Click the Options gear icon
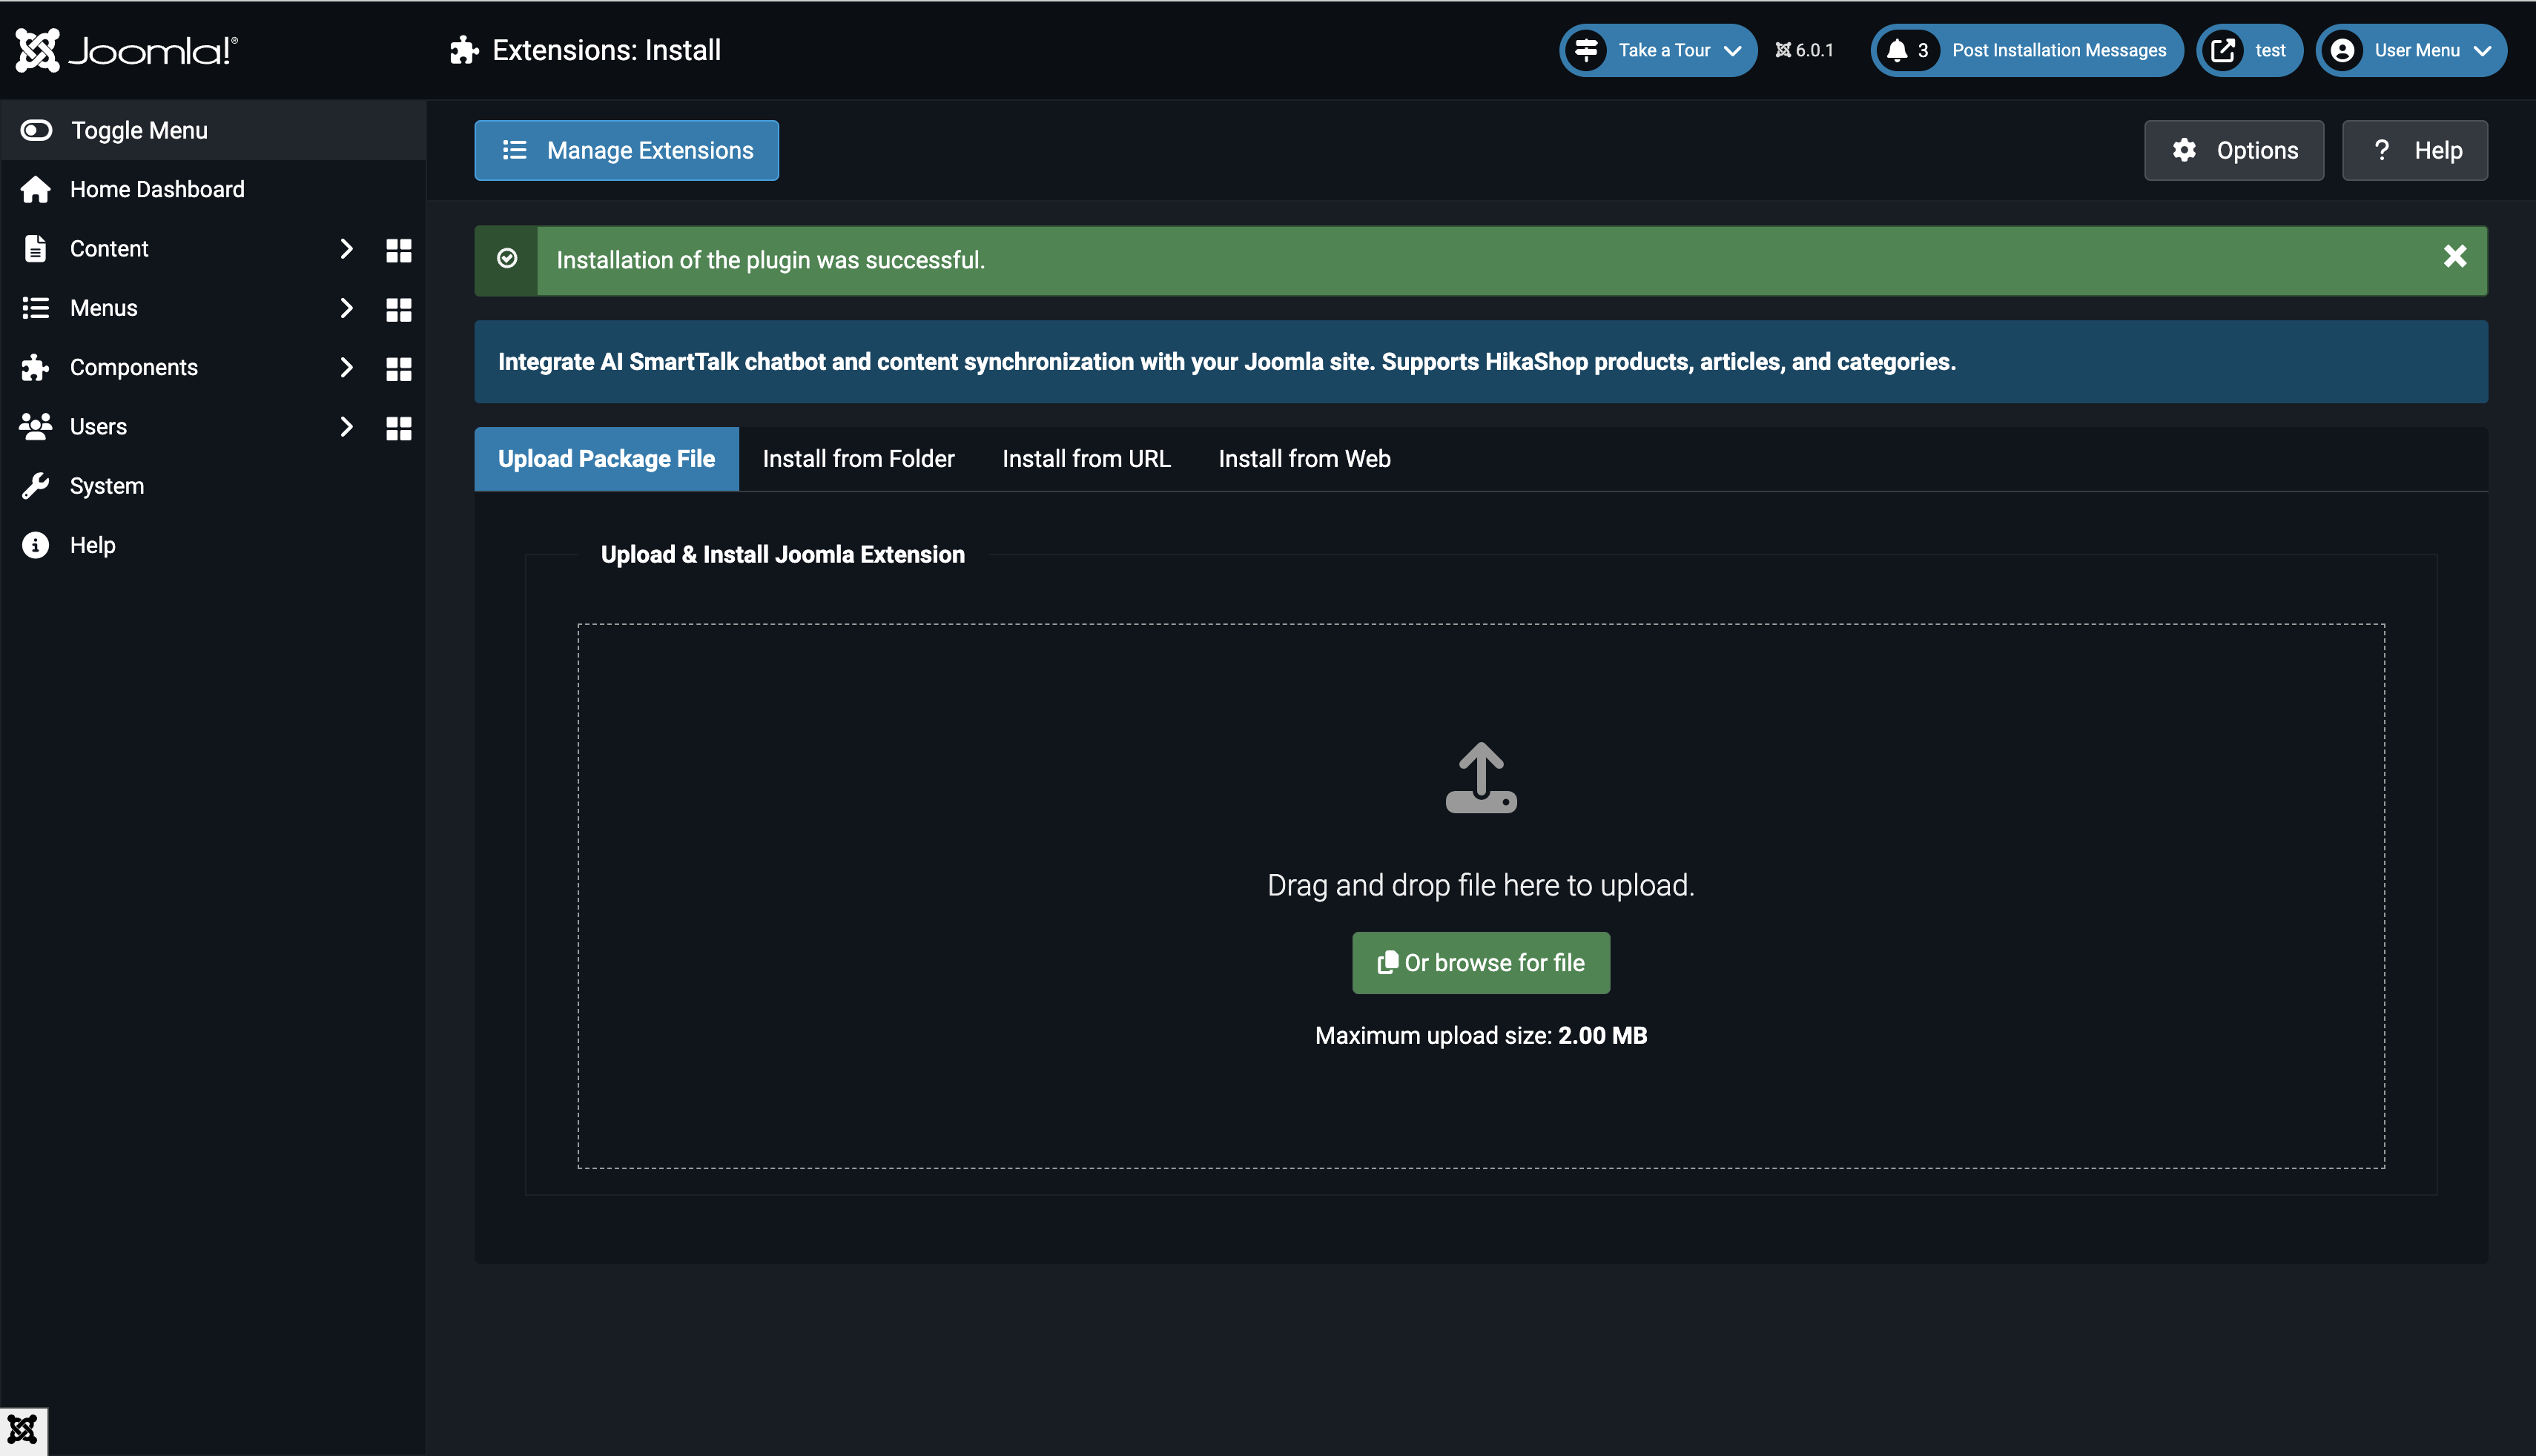 pos(2185,150)
